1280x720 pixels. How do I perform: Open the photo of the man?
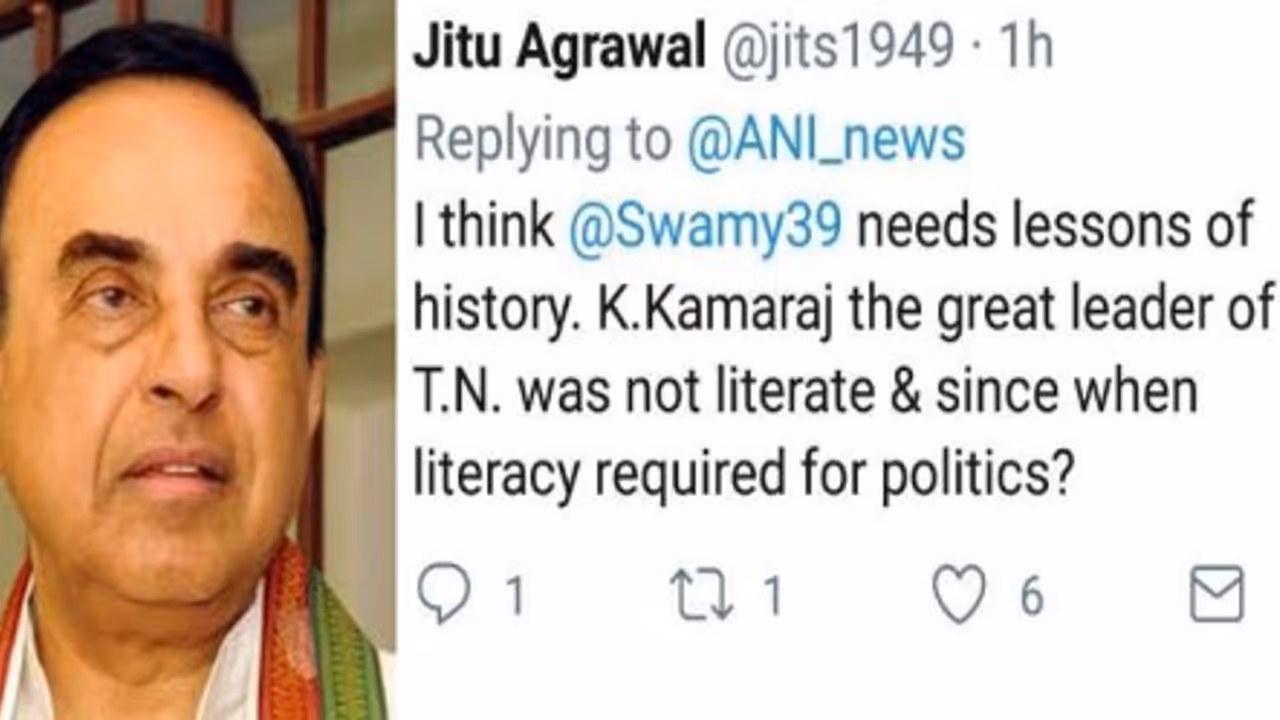click(x=197, y=360)
